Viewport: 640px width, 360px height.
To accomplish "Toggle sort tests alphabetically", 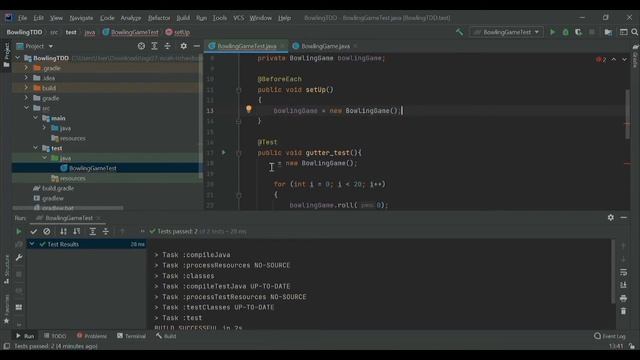I will point(63,231).
